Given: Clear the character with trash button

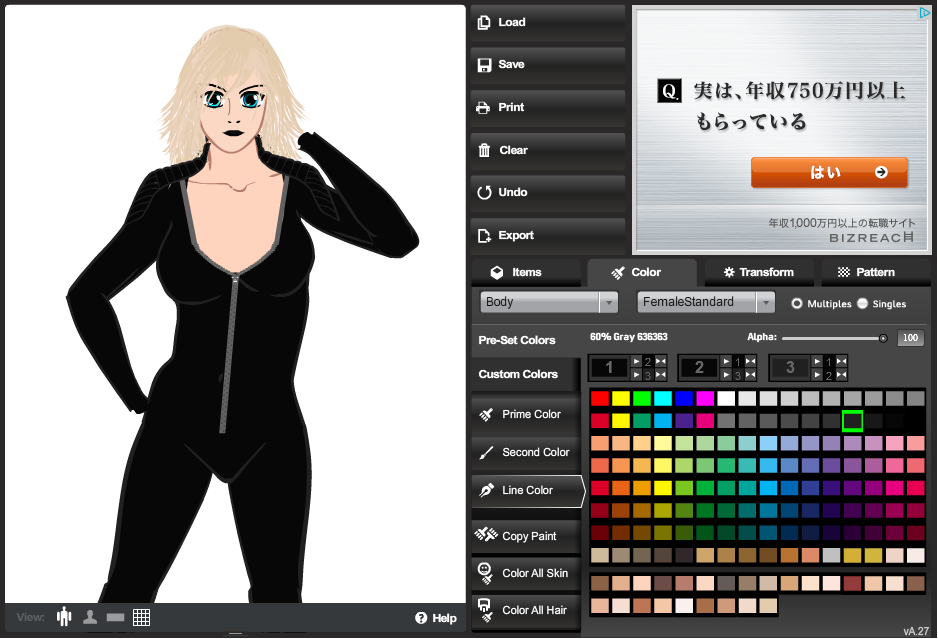Looking at the screenshot, I should (547, 150).
